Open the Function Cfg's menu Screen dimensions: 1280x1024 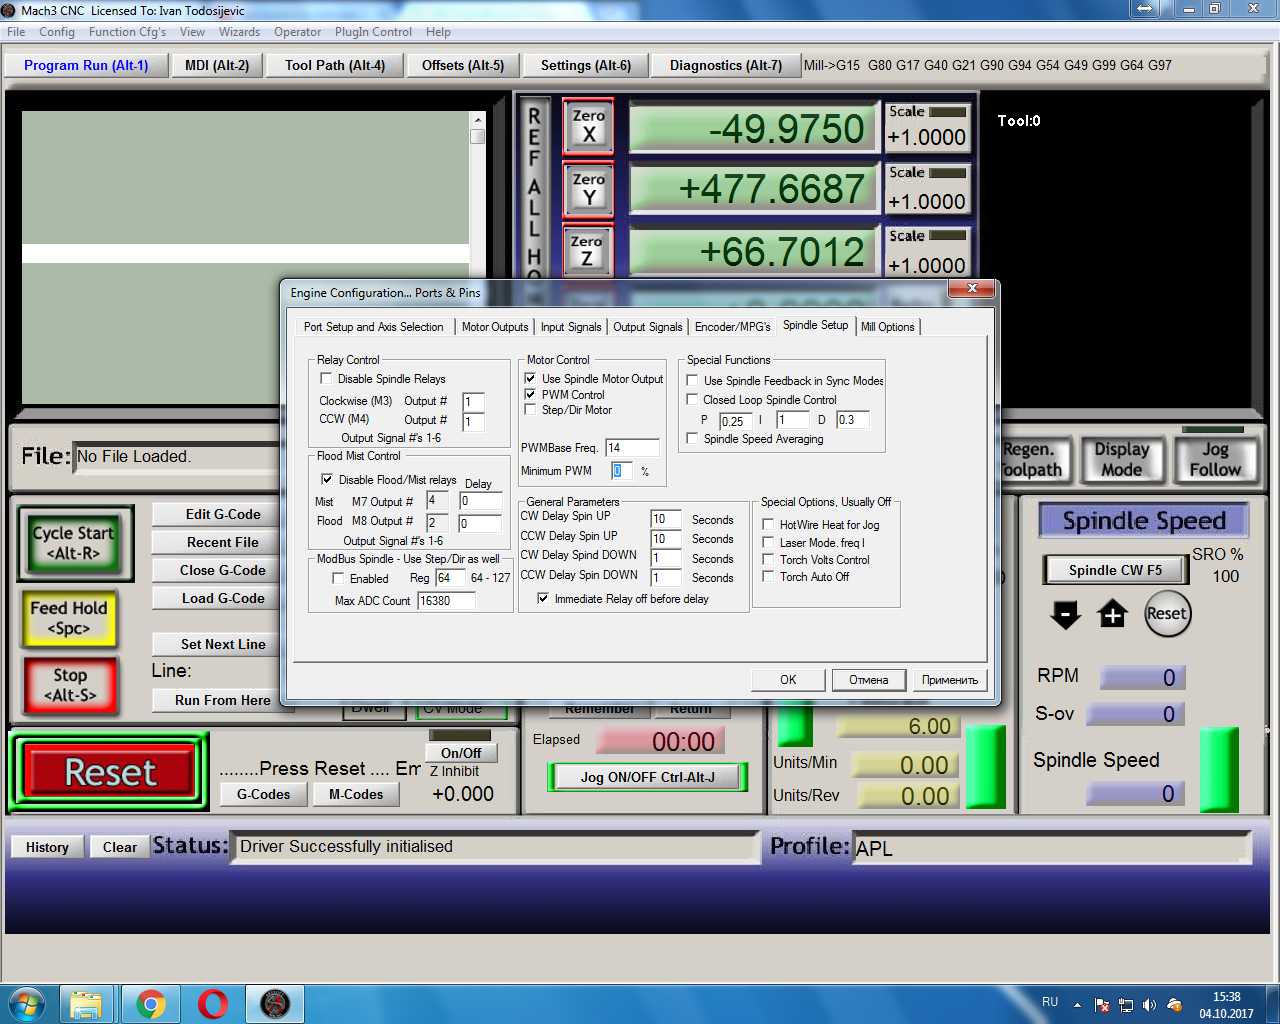(128, 32)
